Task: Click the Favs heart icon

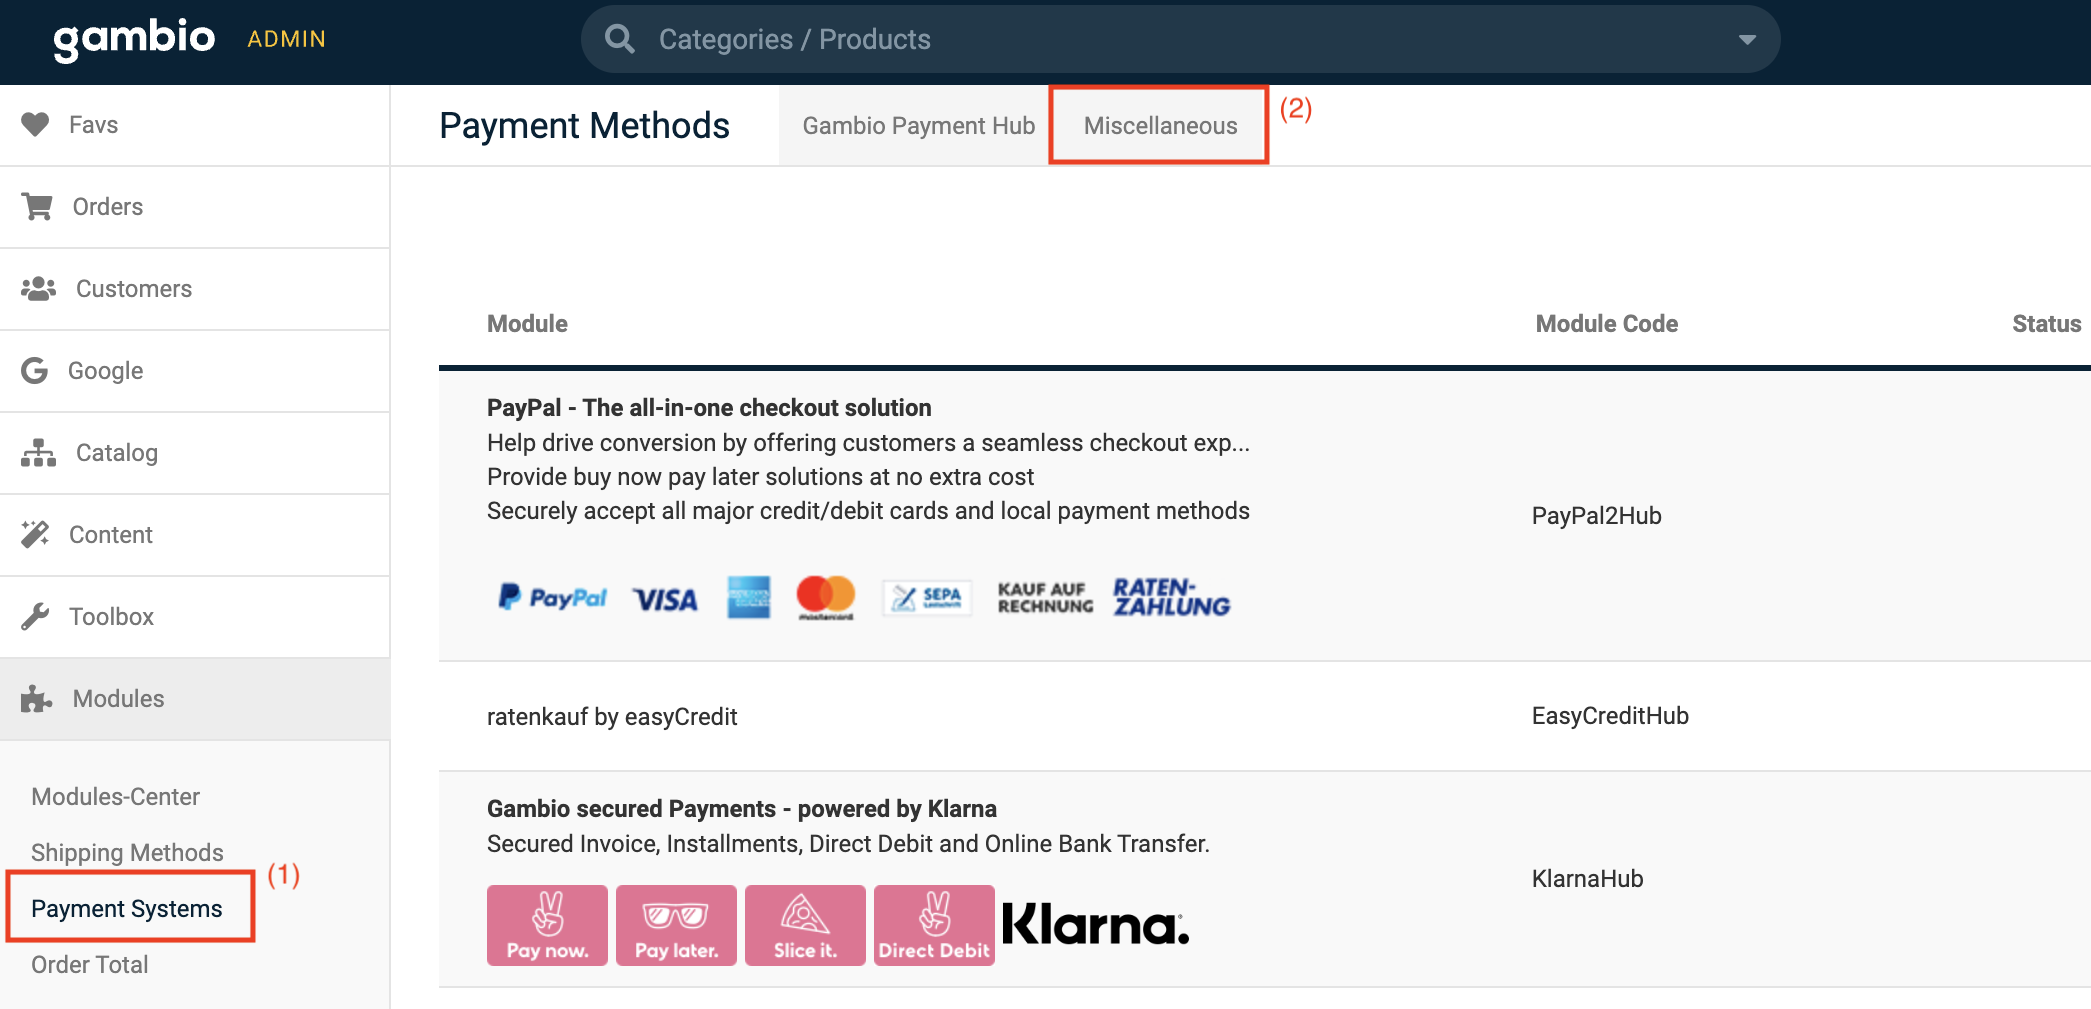Action: [x=35, y=124]
